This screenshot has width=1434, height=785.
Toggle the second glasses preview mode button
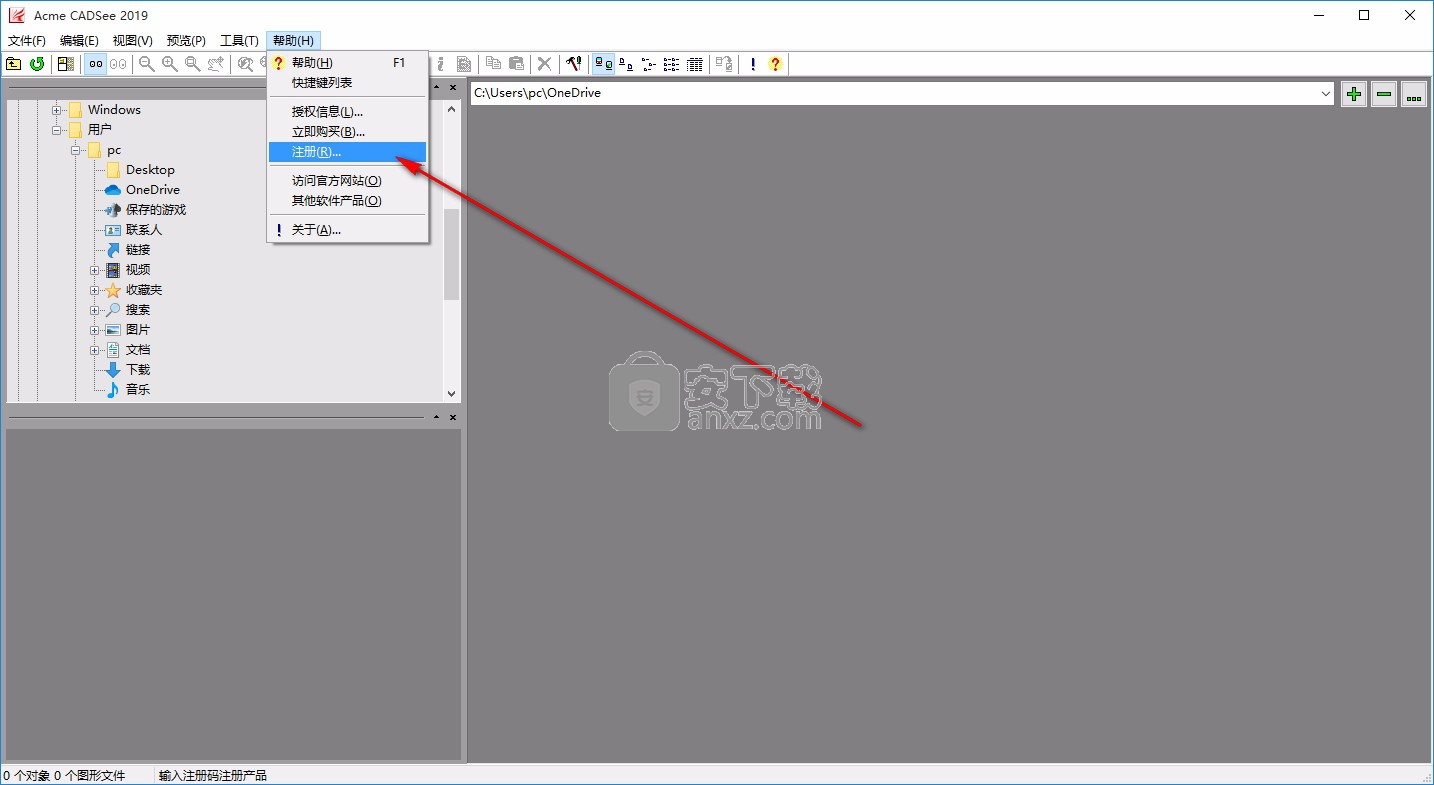118,64
